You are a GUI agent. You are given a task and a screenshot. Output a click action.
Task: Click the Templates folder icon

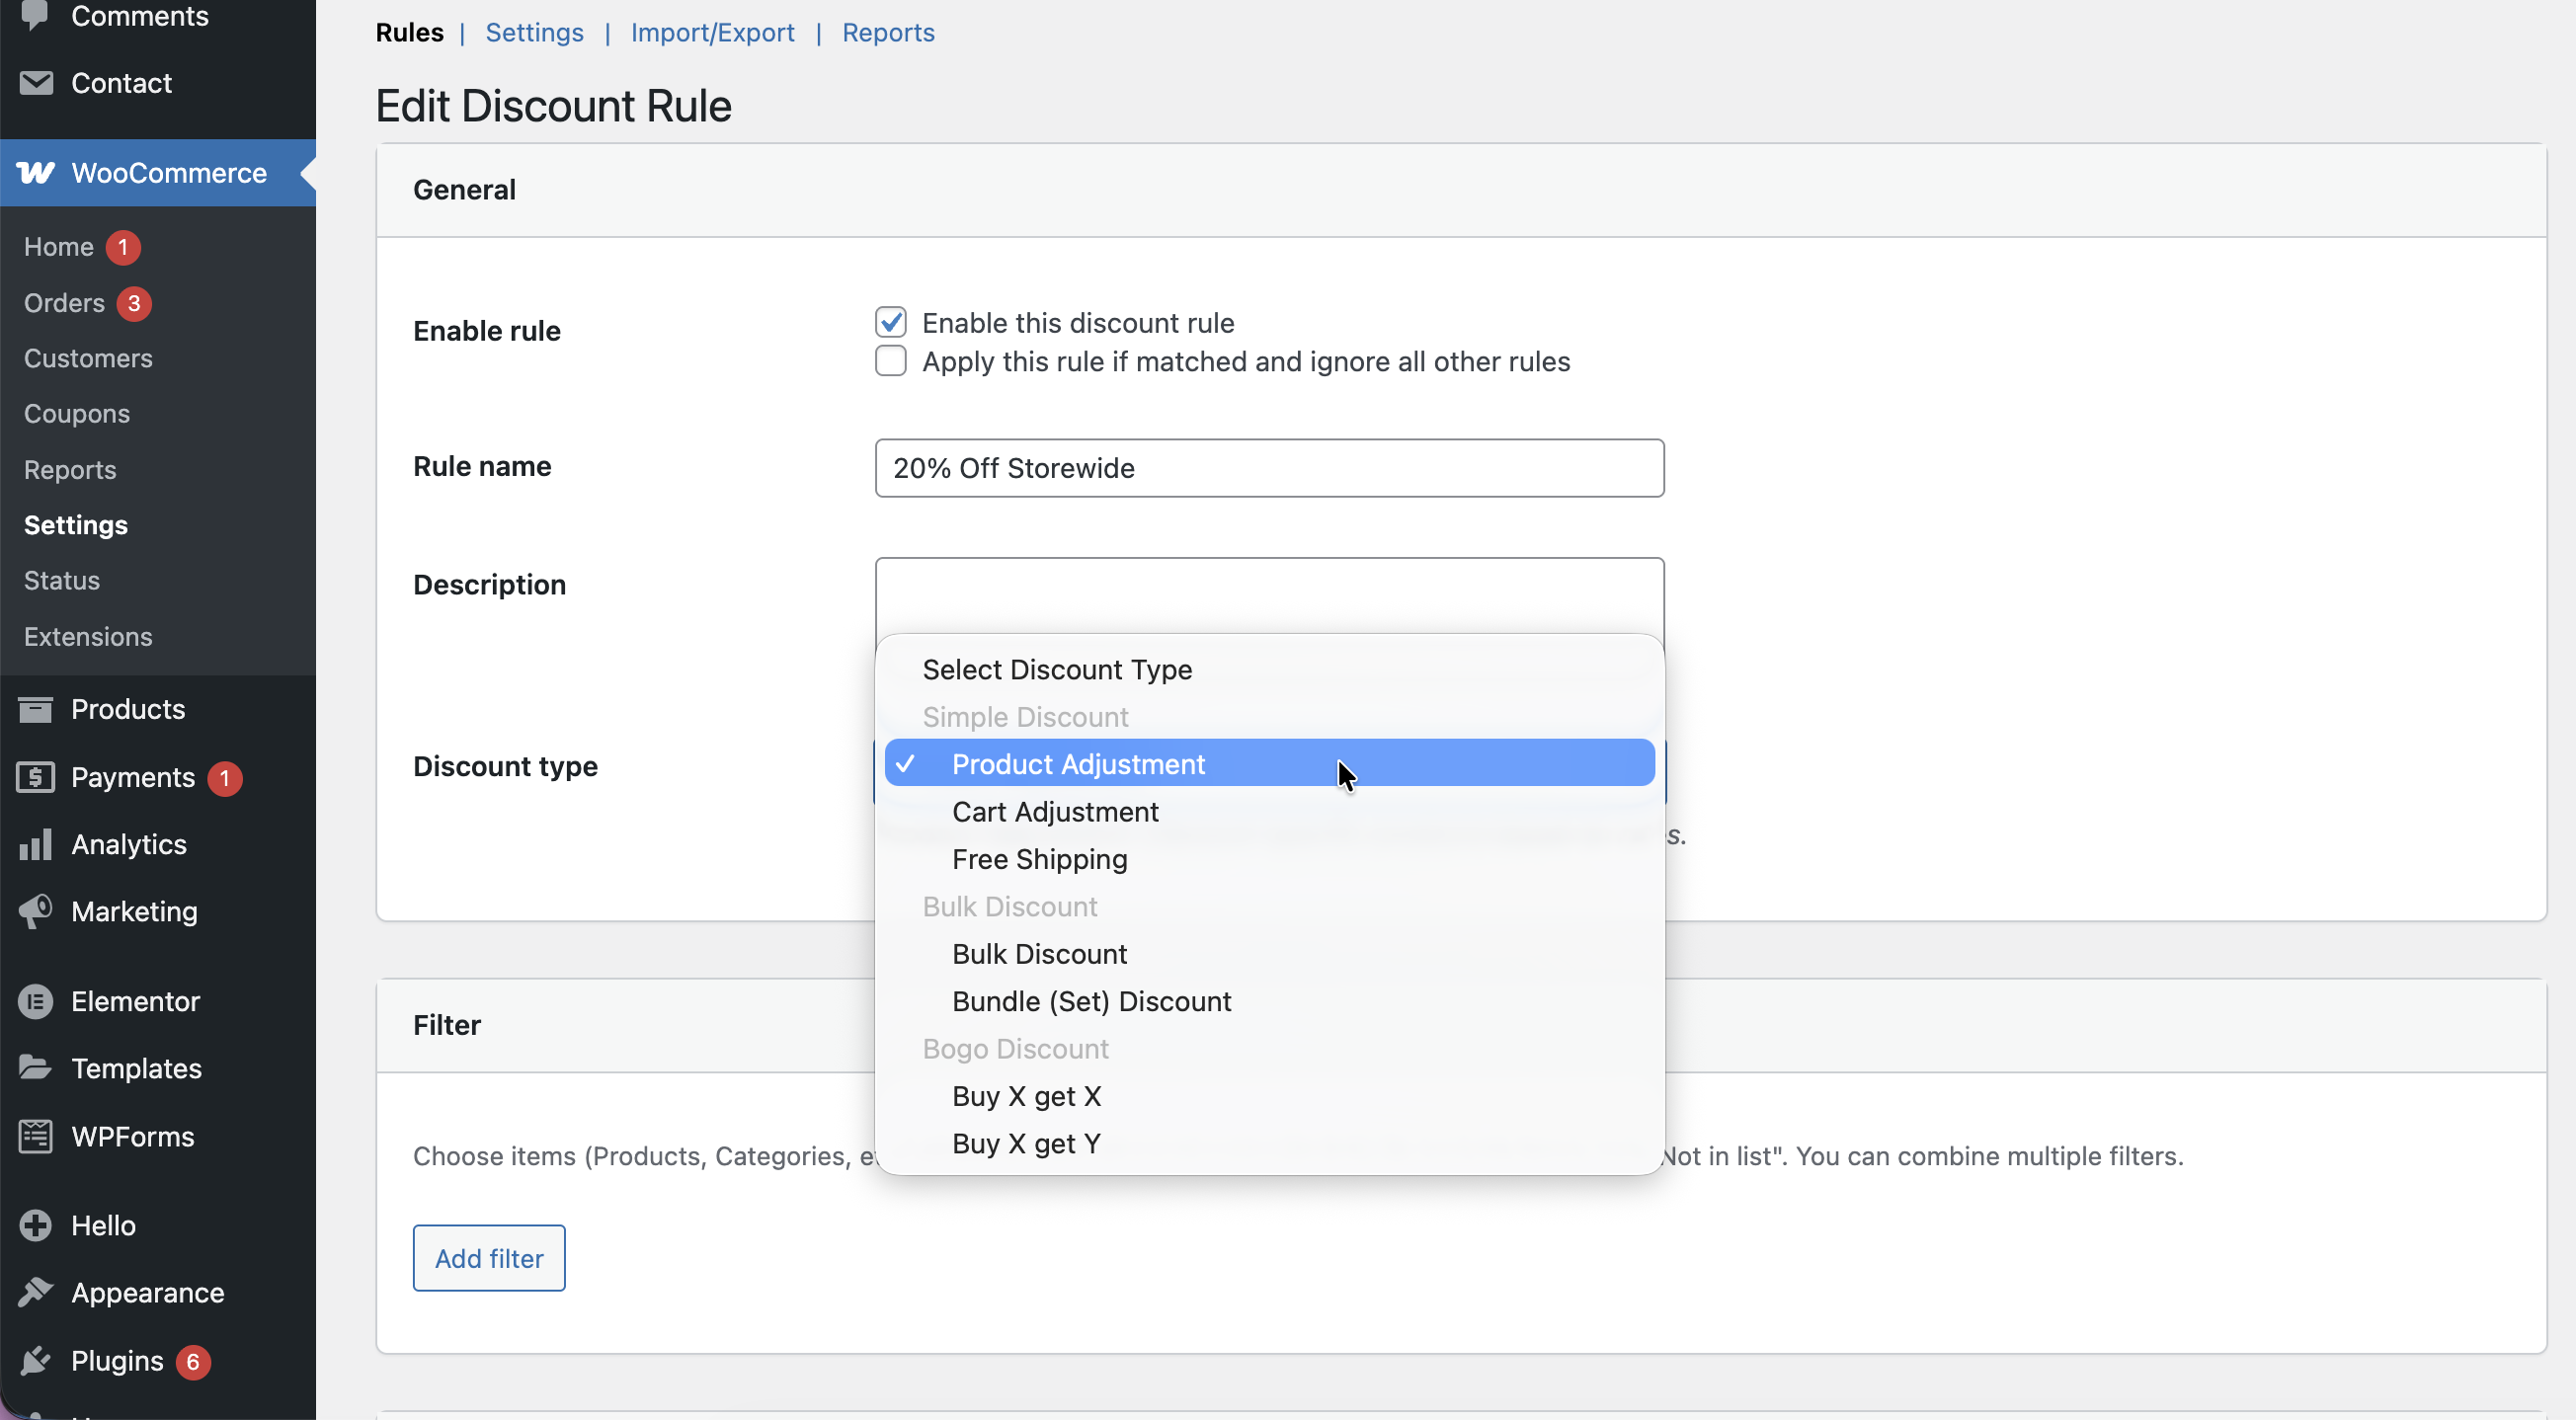point(36,1068)
